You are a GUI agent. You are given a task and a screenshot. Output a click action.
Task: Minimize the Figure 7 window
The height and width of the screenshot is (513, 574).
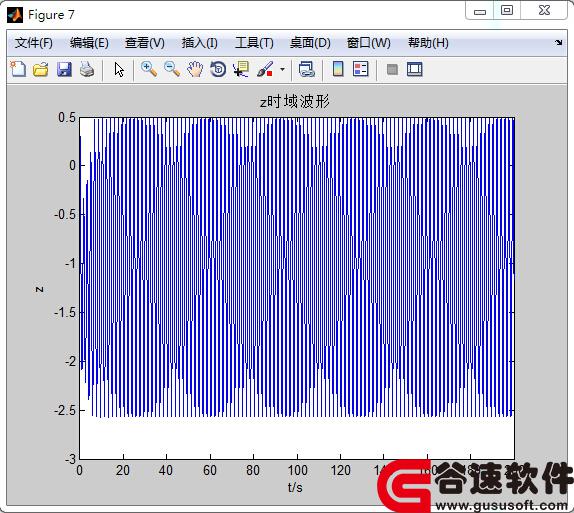pyautogui.click(x=480, y=11)
